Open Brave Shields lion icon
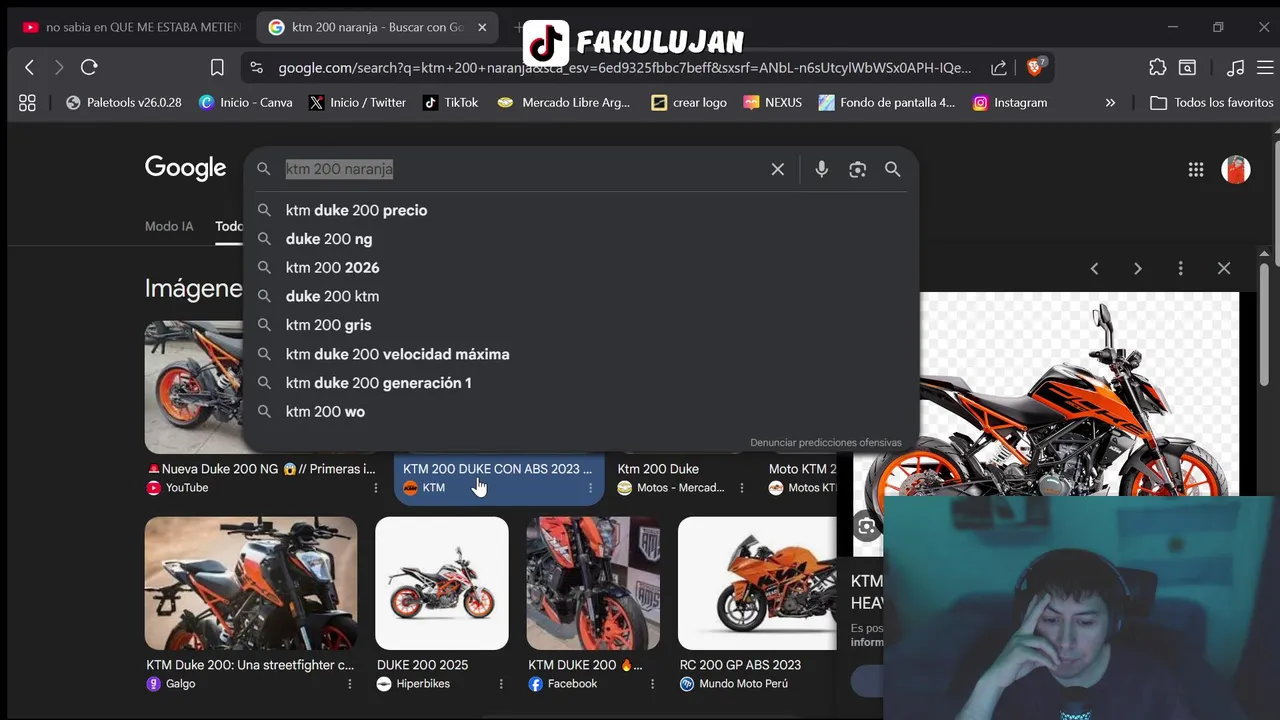This screenshot has height=720, width=1280. 1036,67
